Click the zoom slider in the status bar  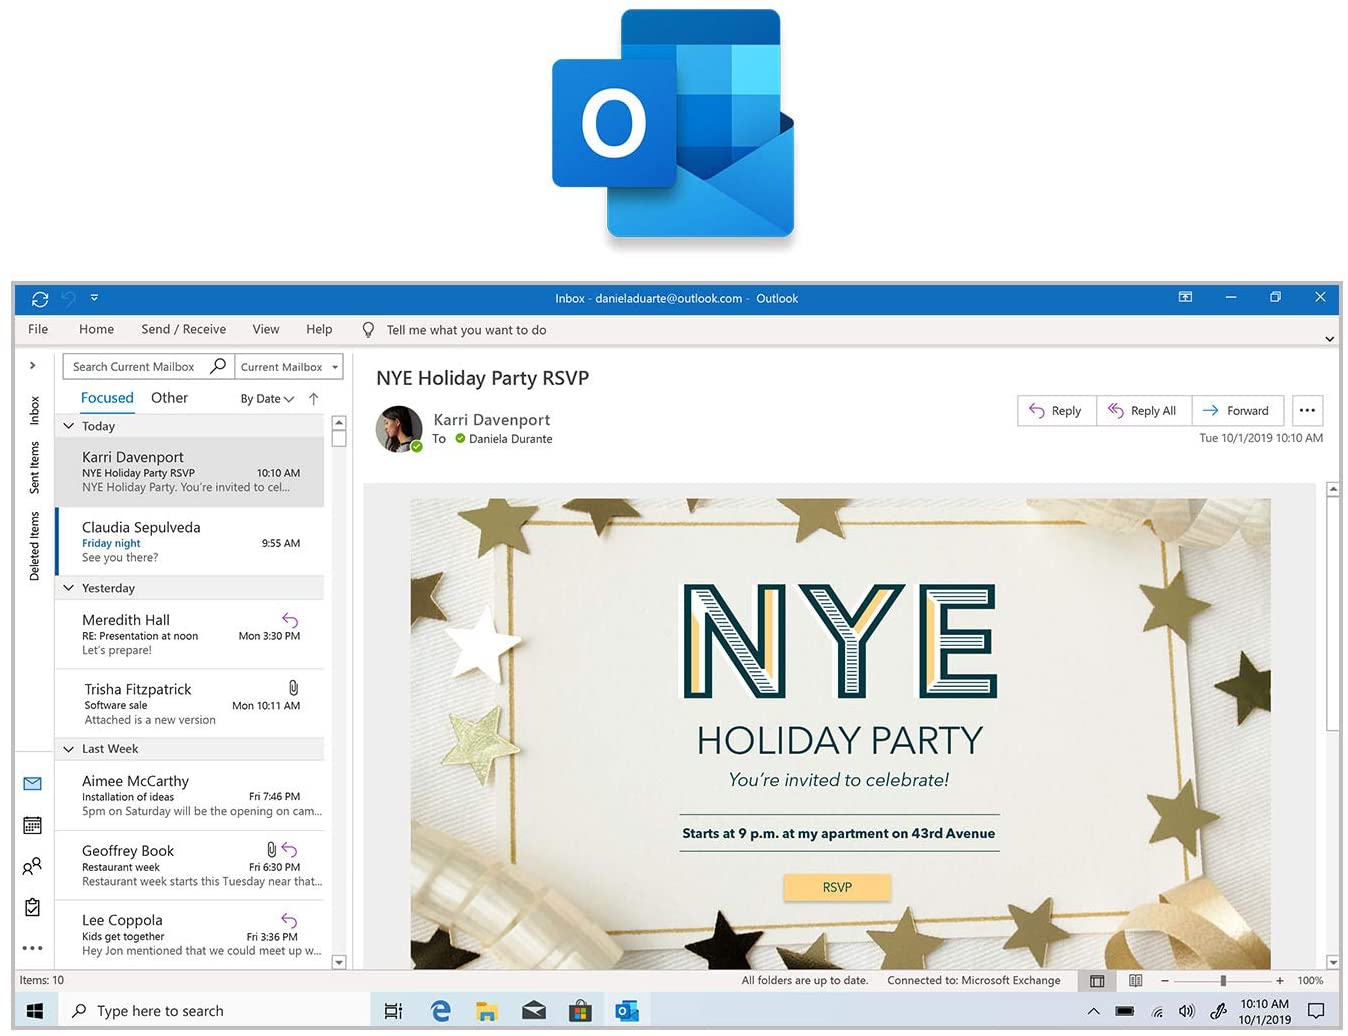pyautogui.click(x=1222, y=981)
